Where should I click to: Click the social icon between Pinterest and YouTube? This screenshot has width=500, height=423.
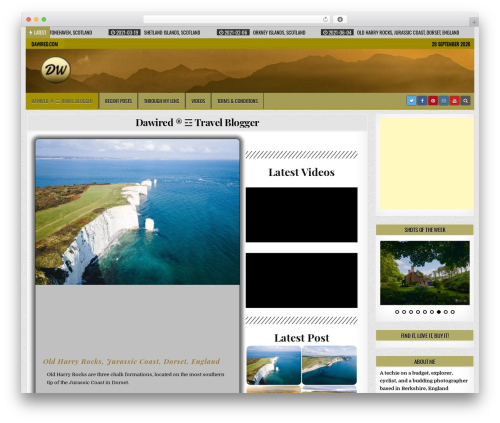[x=444, y=101]
